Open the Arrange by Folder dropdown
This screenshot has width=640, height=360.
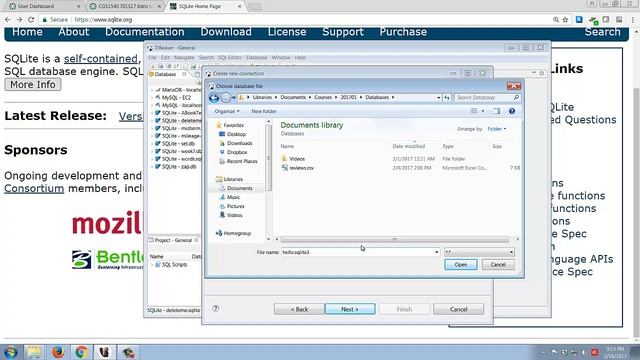(497, 129)
